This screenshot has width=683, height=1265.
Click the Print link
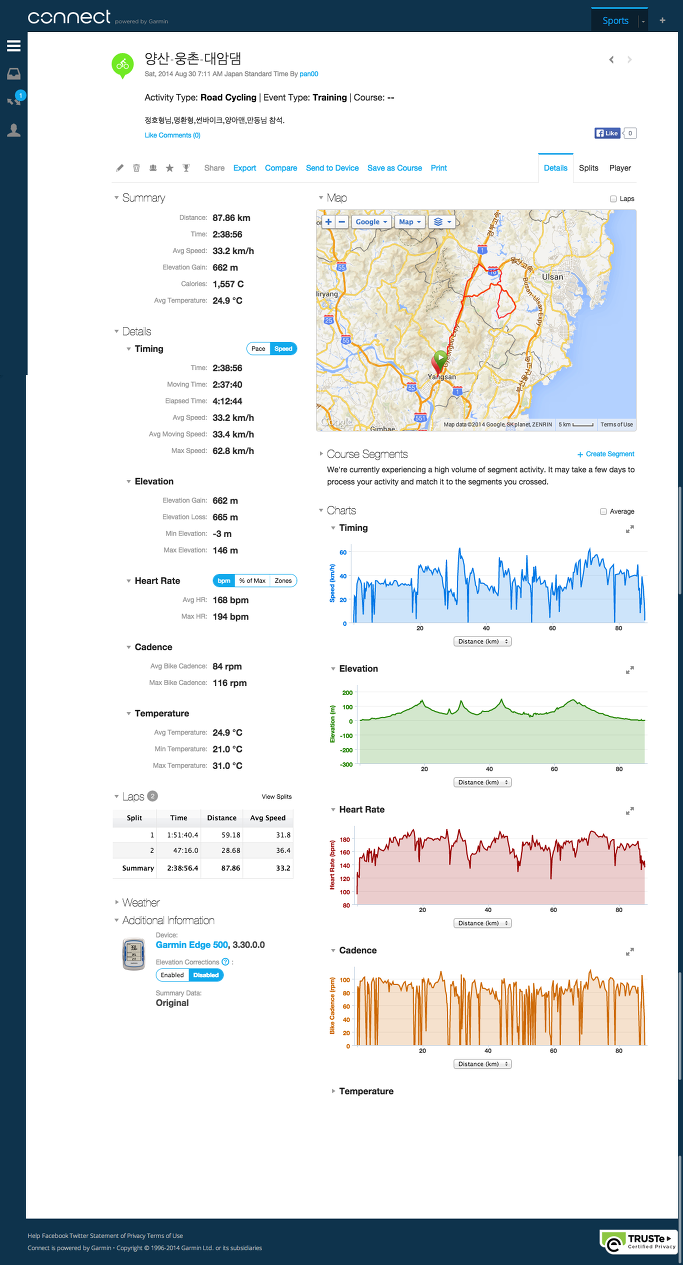coord(439,168)
